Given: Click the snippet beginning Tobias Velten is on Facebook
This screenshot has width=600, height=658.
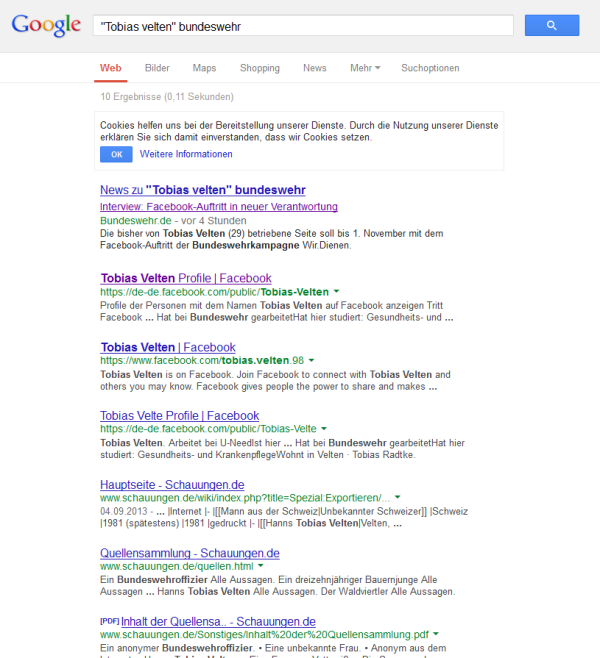Looking at the screenshot, I should pos(275,380).
